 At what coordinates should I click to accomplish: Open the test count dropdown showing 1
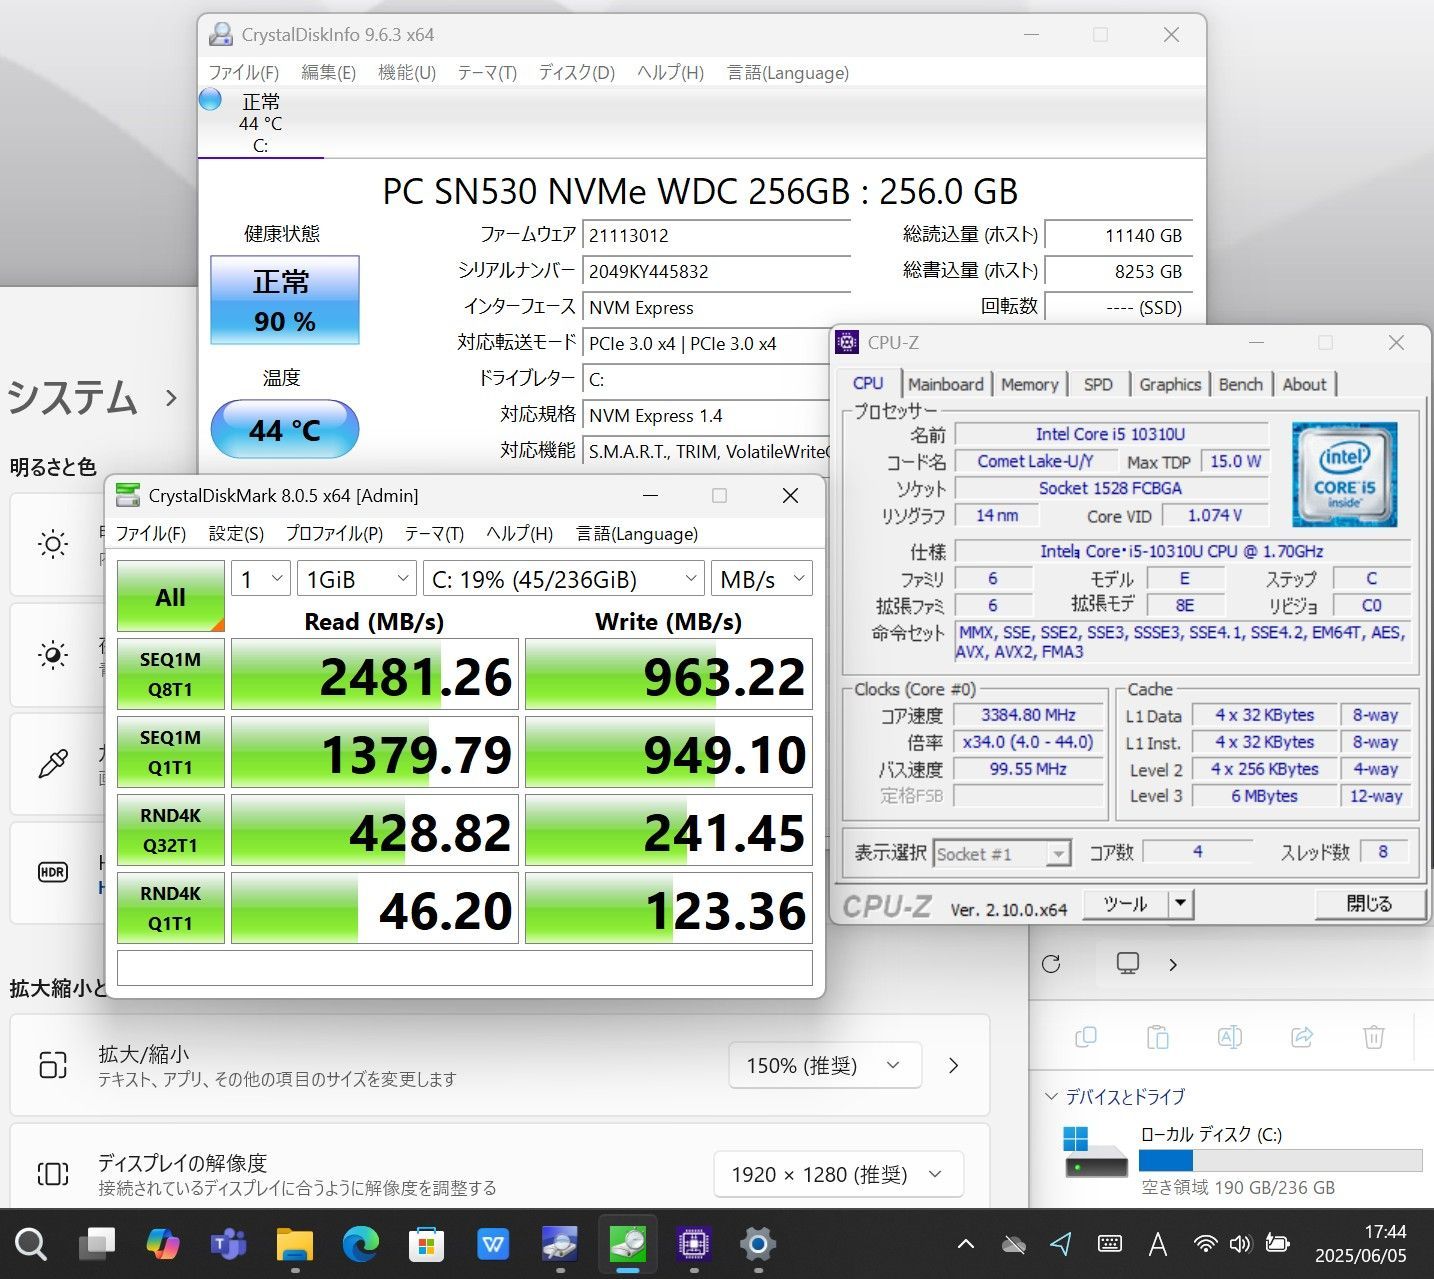[x=261, y=578]
